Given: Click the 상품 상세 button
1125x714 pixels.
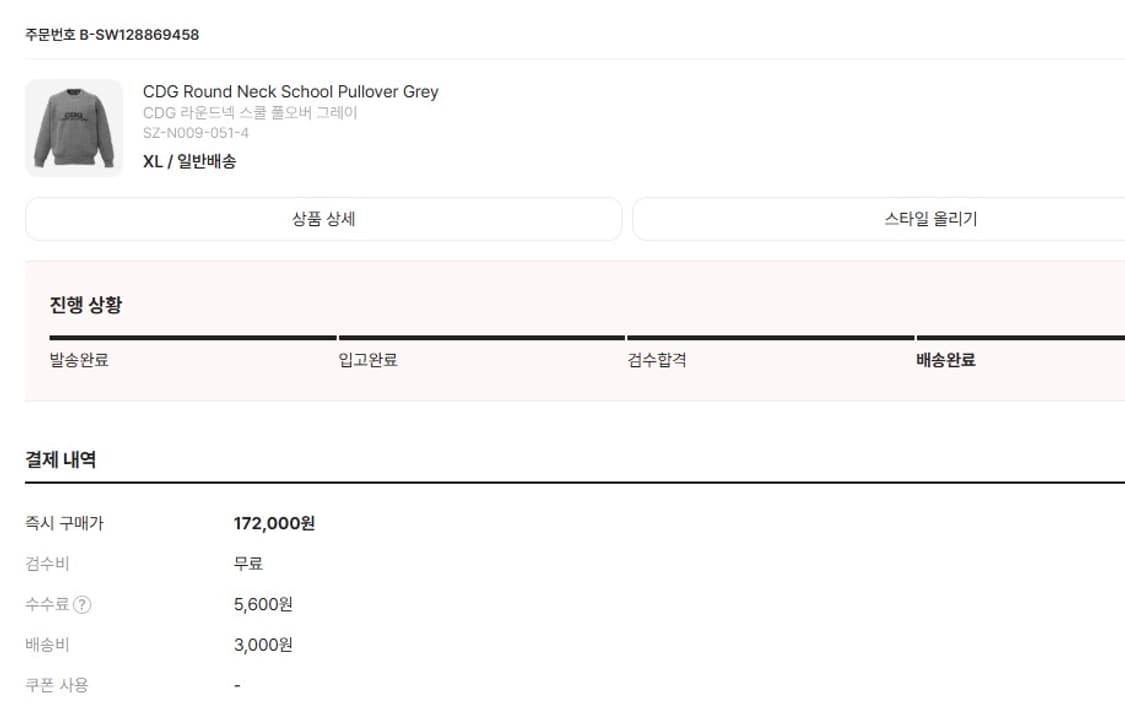Looking at the screenshot, I should coord(323,219).
